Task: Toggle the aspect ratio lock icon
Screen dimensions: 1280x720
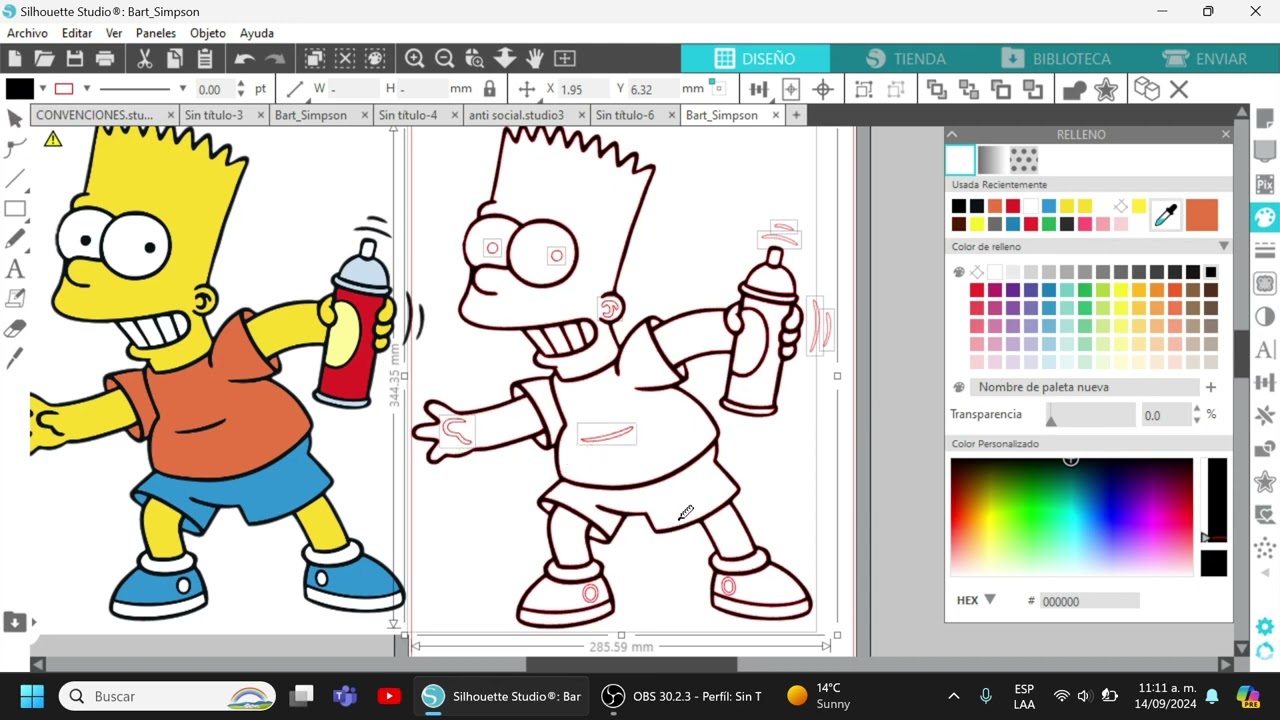Action: [x=489, y=88]
